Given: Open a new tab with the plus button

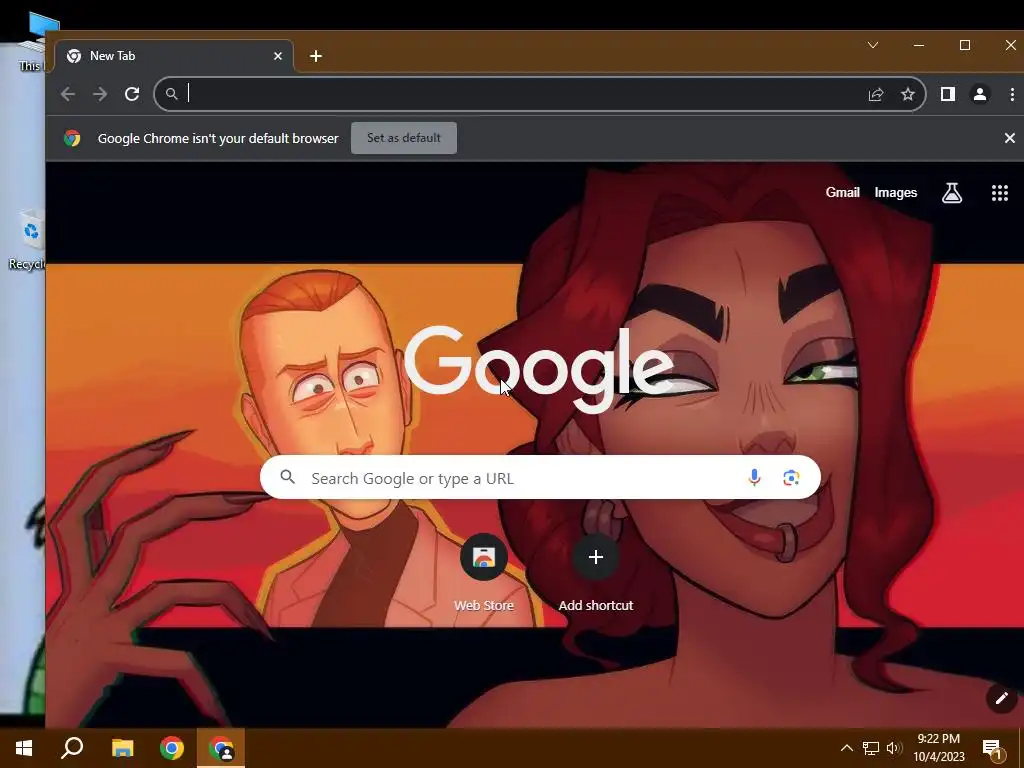Looking at the screenshot, I should pyautogui.click(x=316, y=56).
